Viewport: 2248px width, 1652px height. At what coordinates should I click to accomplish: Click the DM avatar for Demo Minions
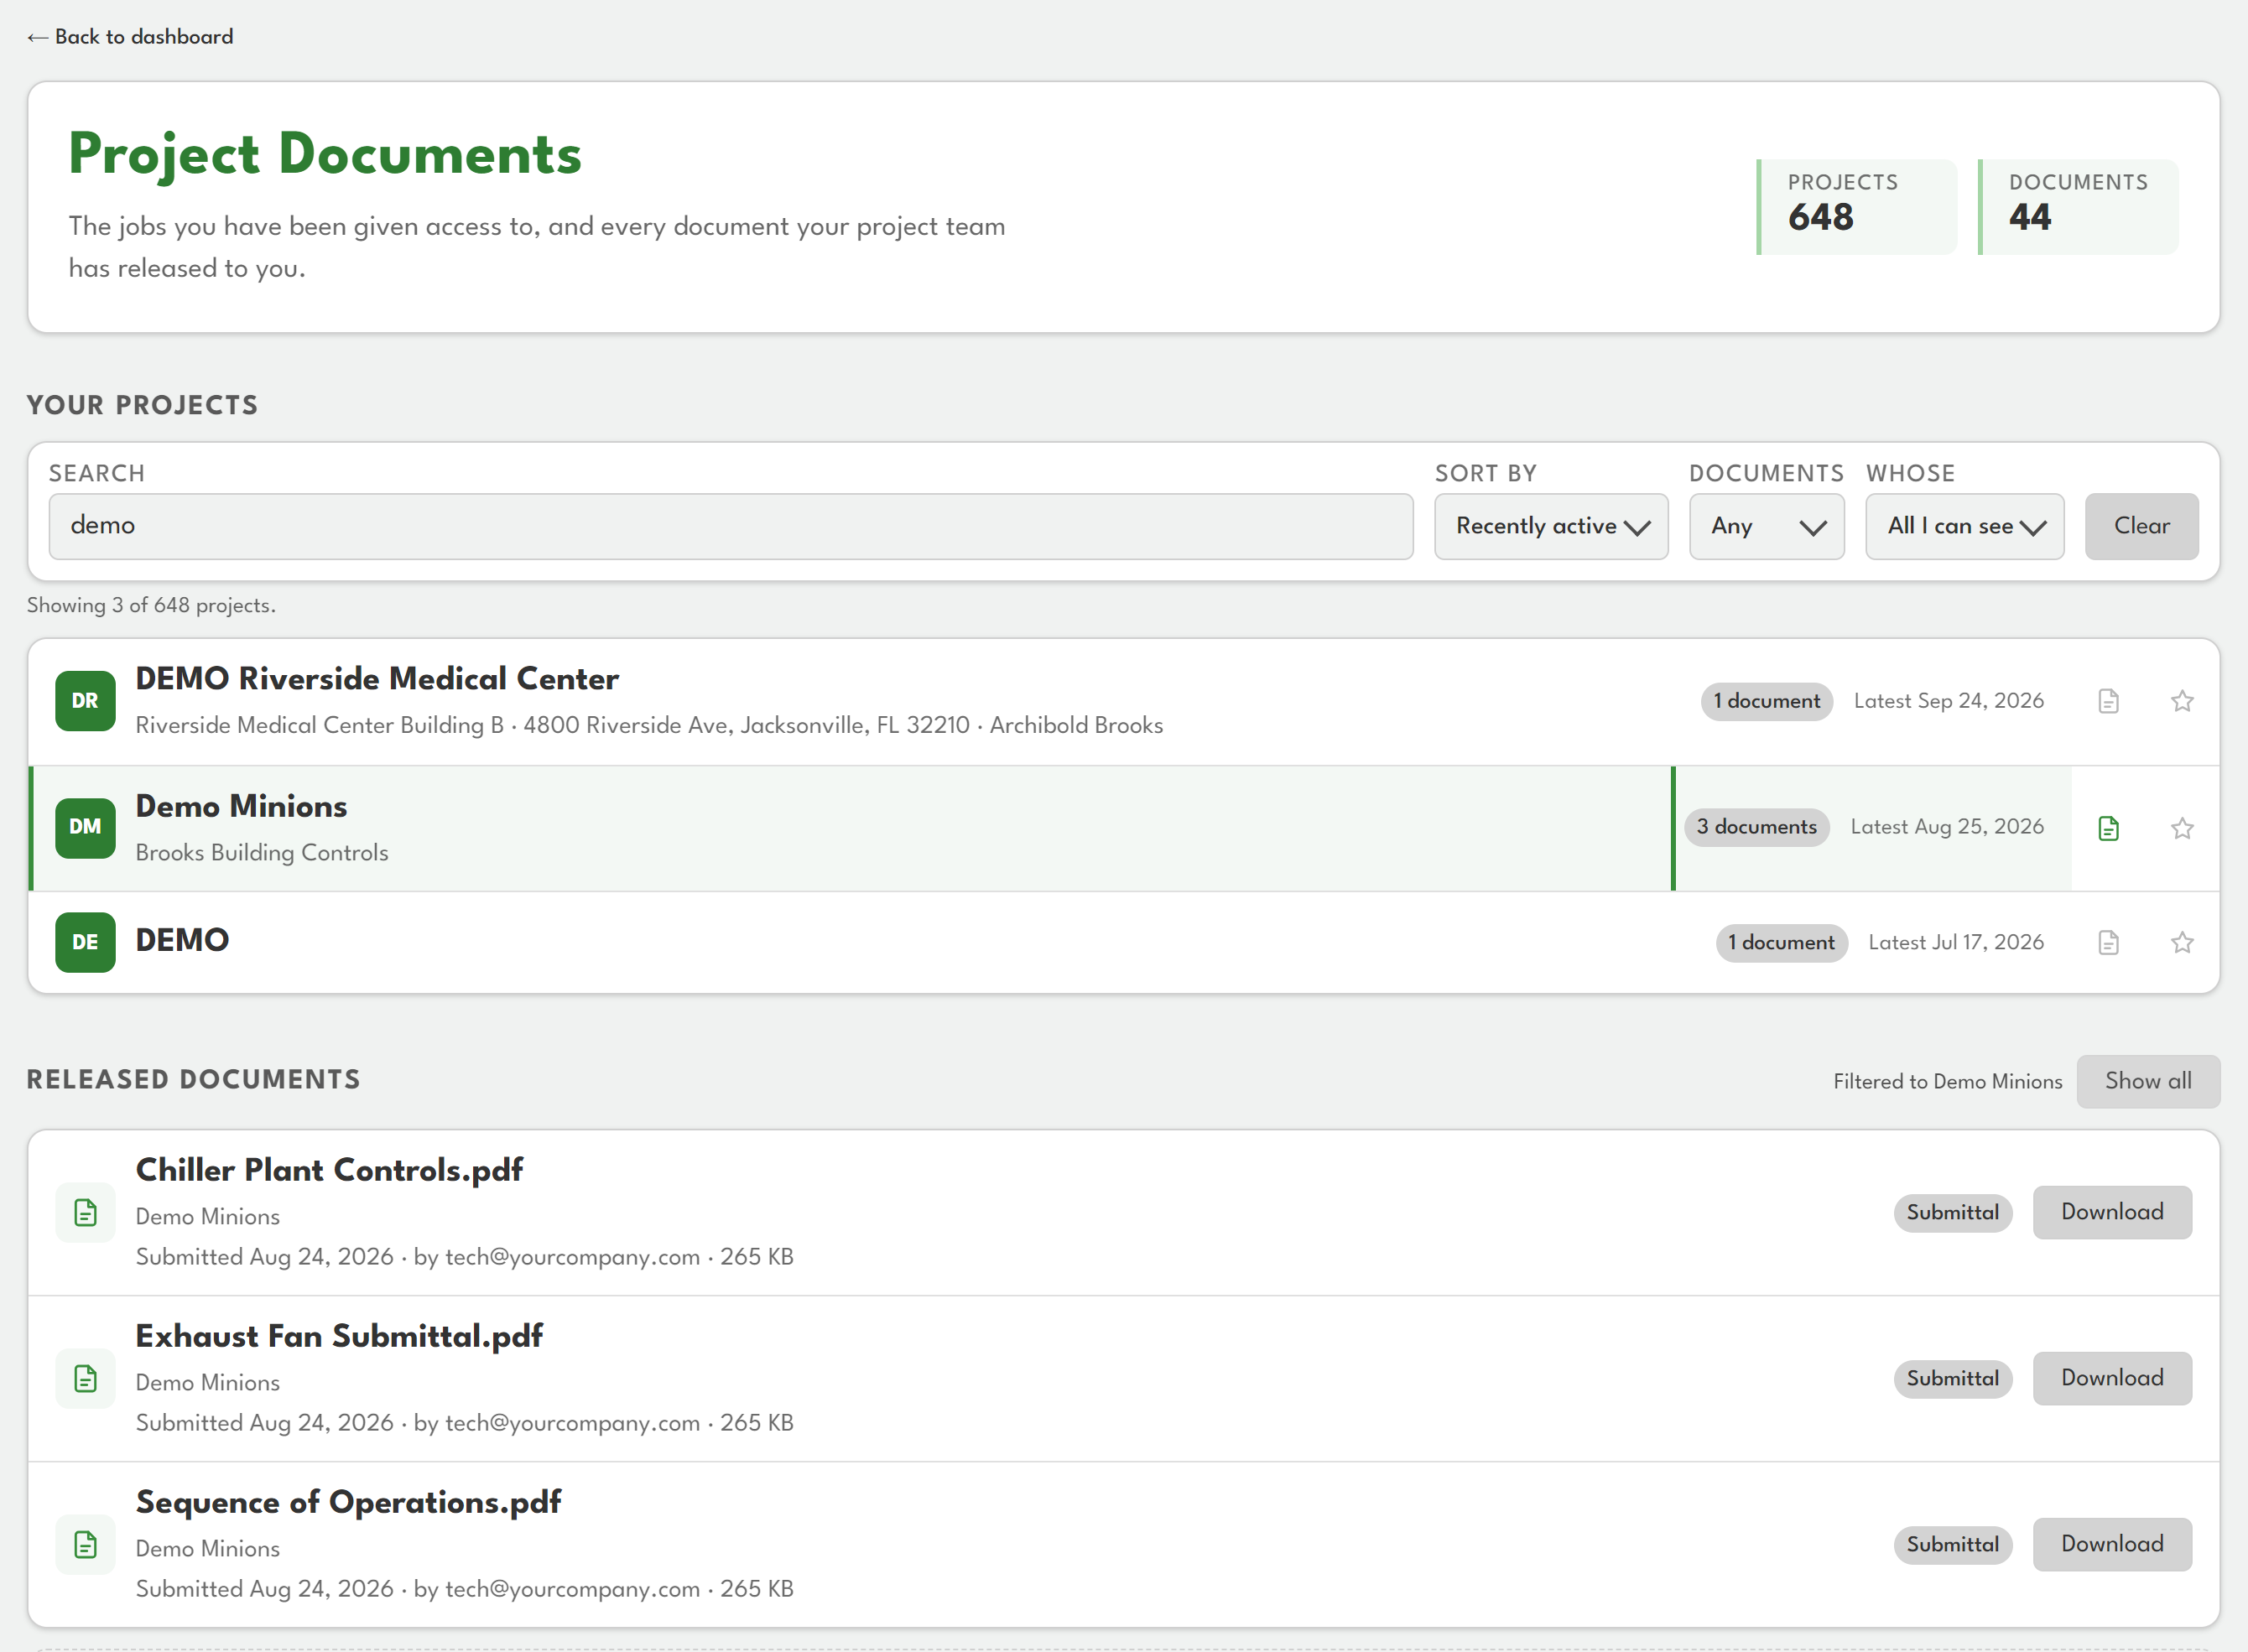point(85,828)
